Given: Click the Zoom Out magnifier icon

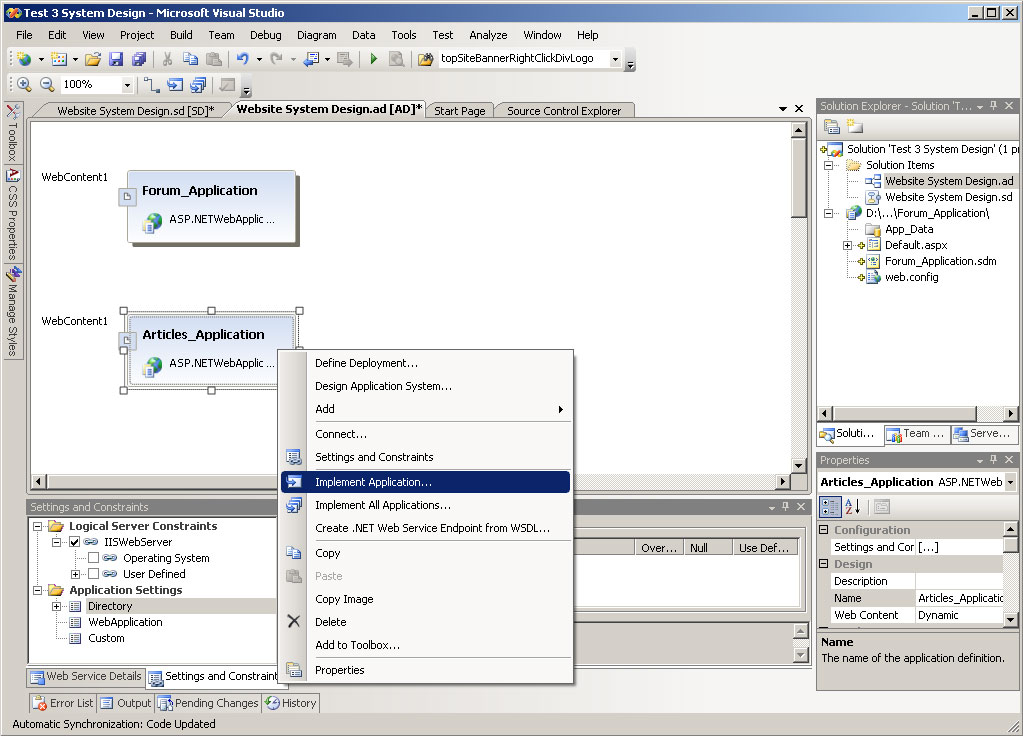Looking at the screenshot, I should [x=47, y=85].
